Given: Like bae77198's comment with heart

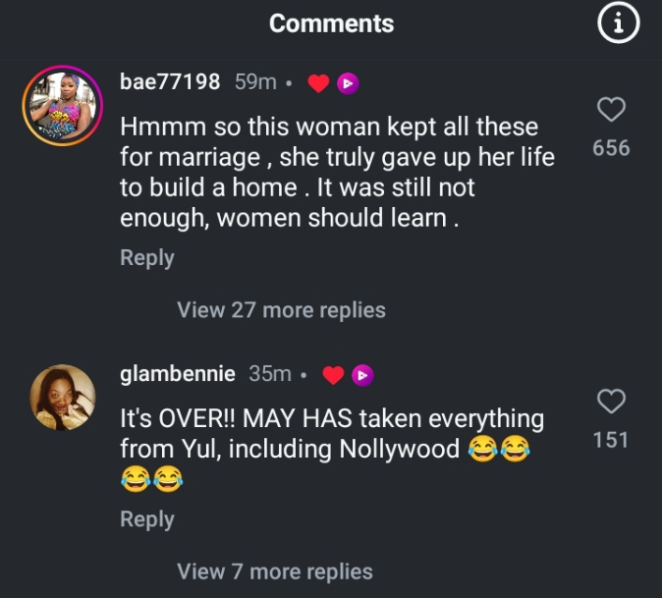Looking at the screenshot, I should pos(611,110).
